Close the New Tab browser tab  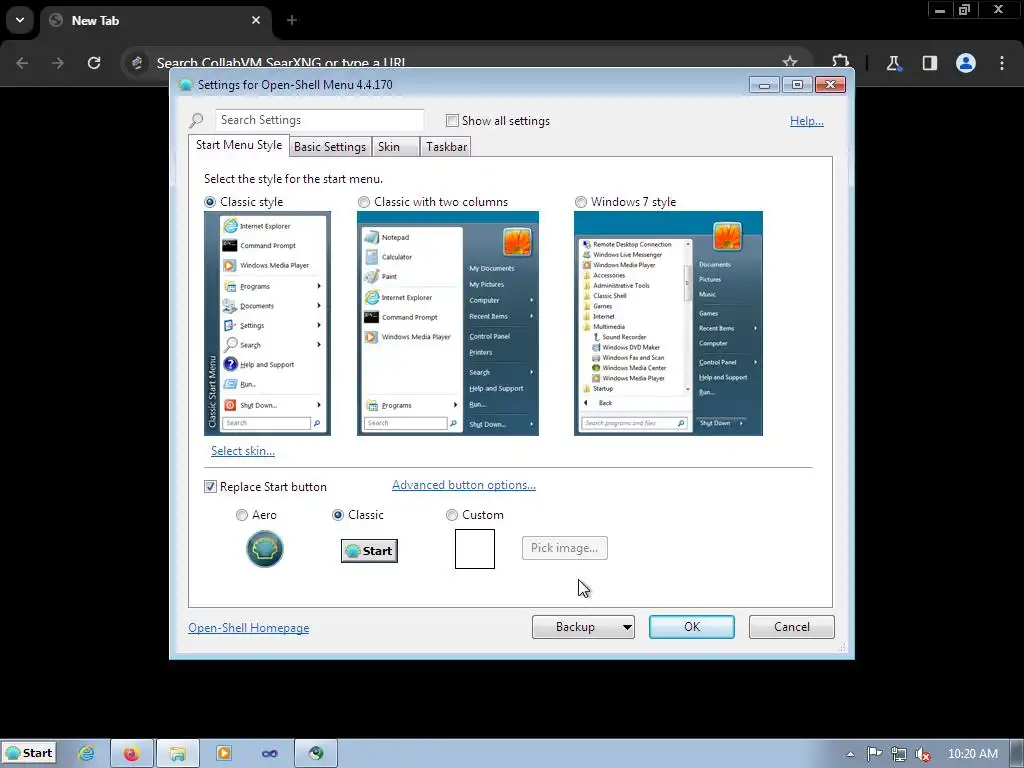256,20
